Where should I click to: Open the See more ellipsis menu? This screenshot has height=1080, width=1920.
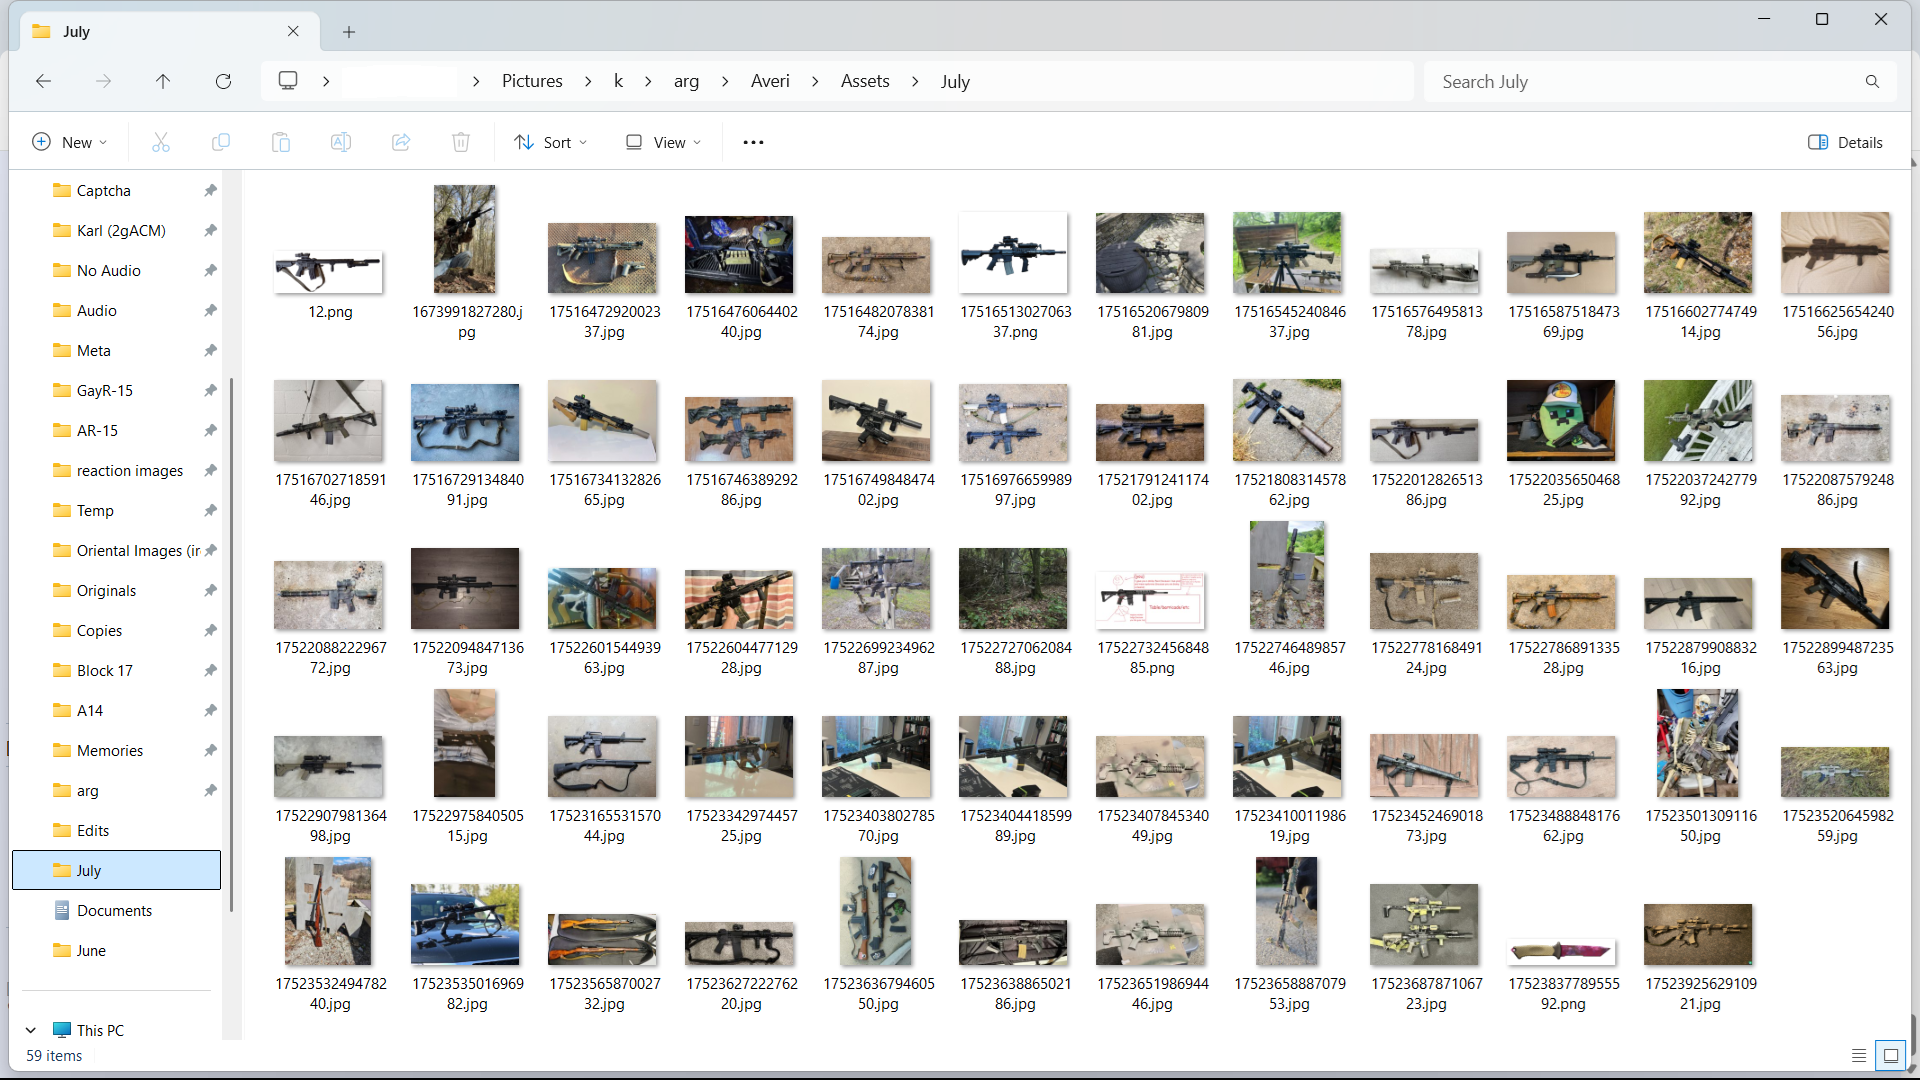pos(753,142)
